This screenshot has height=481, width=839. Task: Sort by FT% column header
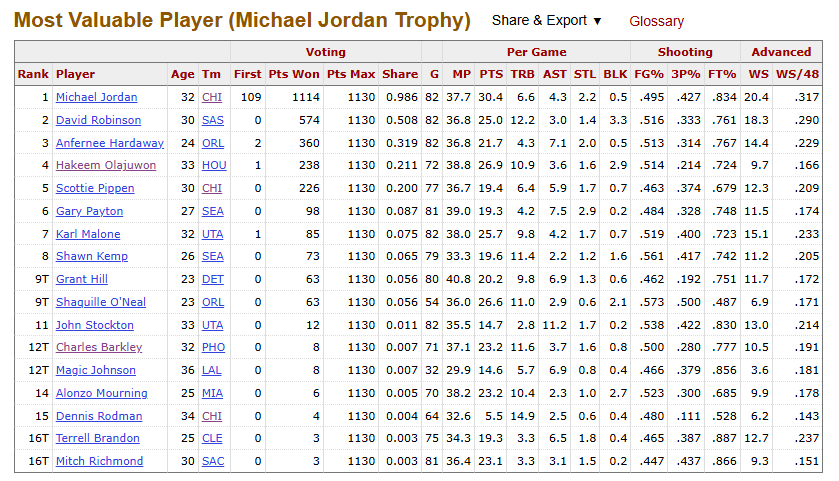click(722, 74)
